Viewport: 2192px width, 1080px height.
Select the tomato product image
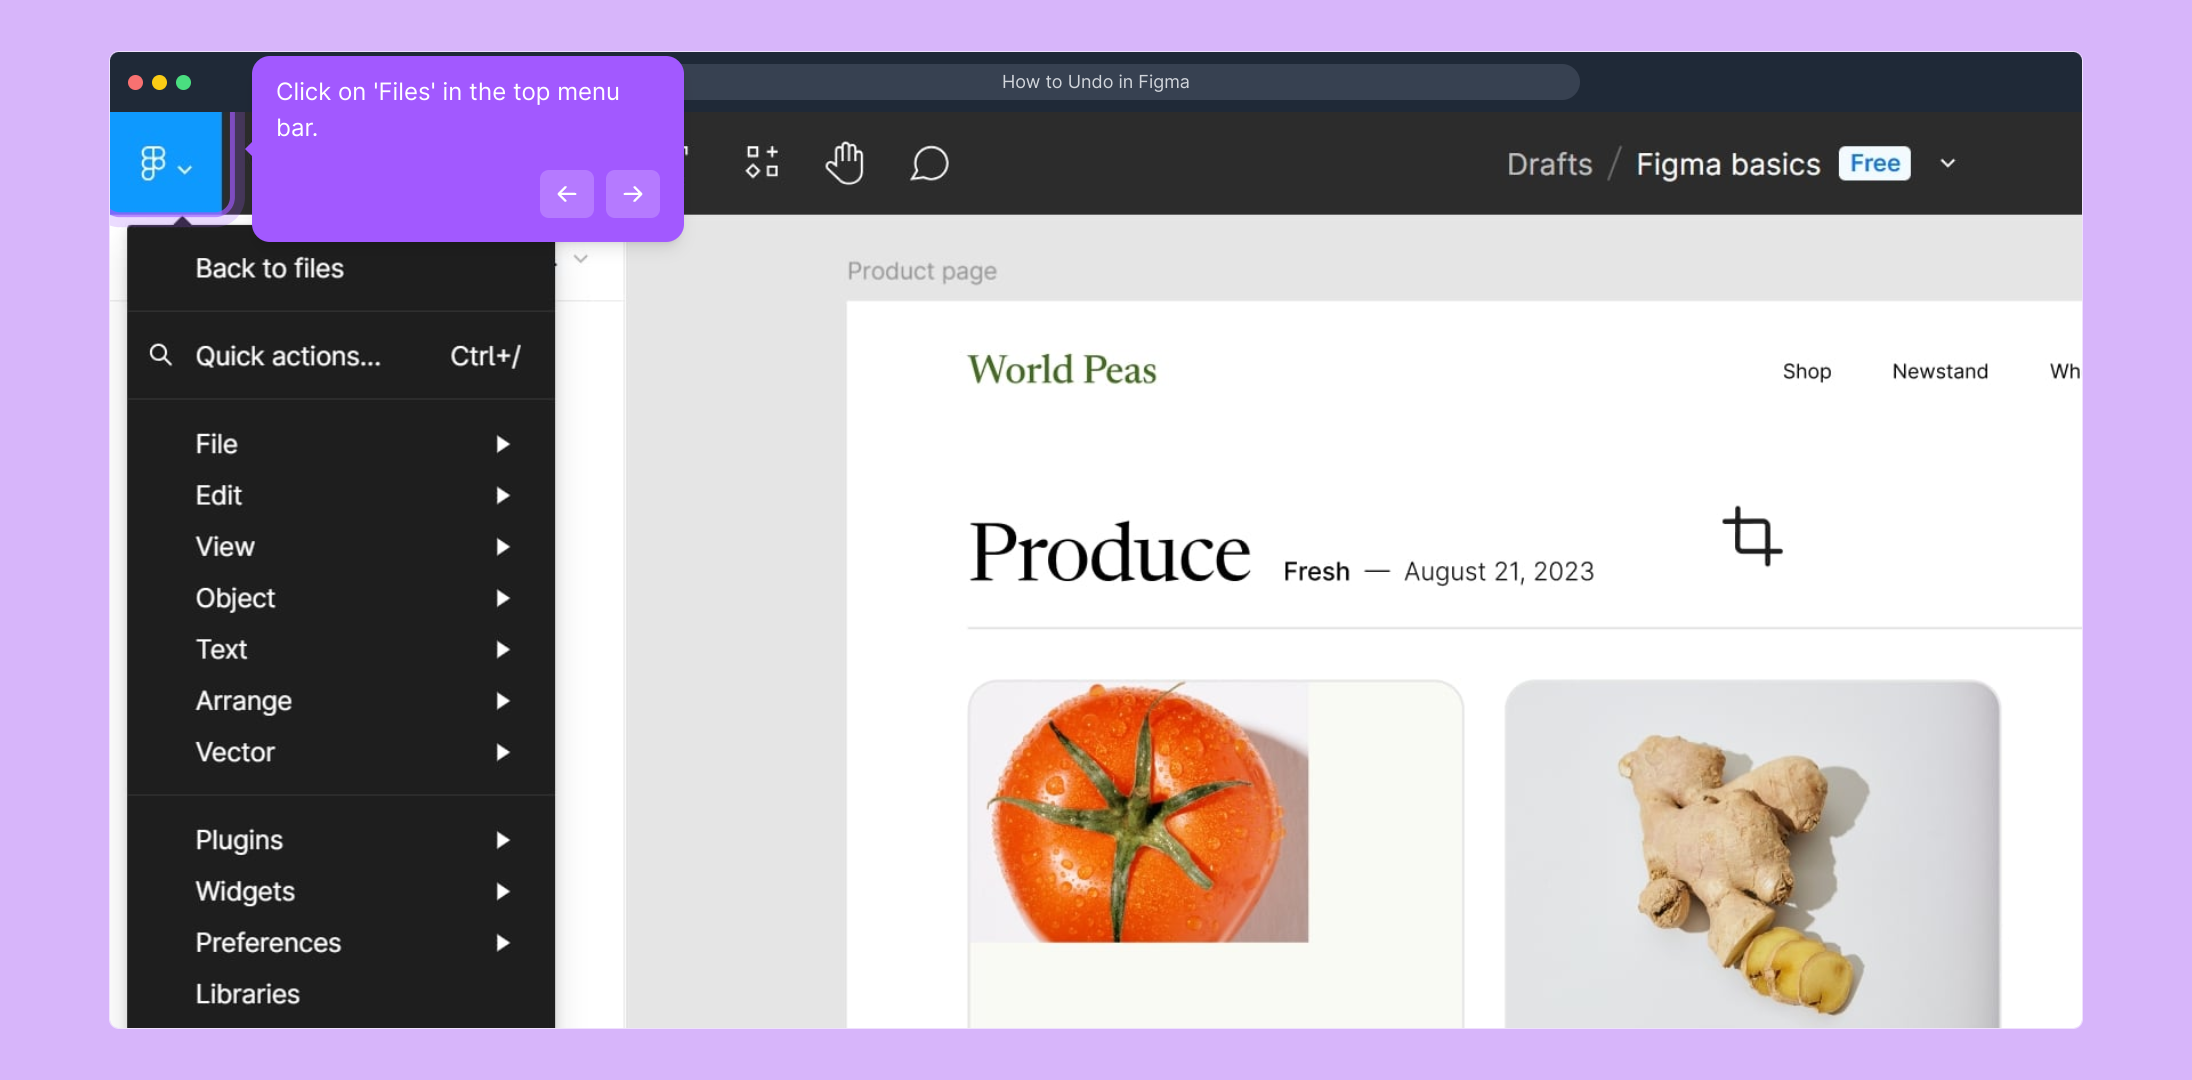[x=1139, y=812]
